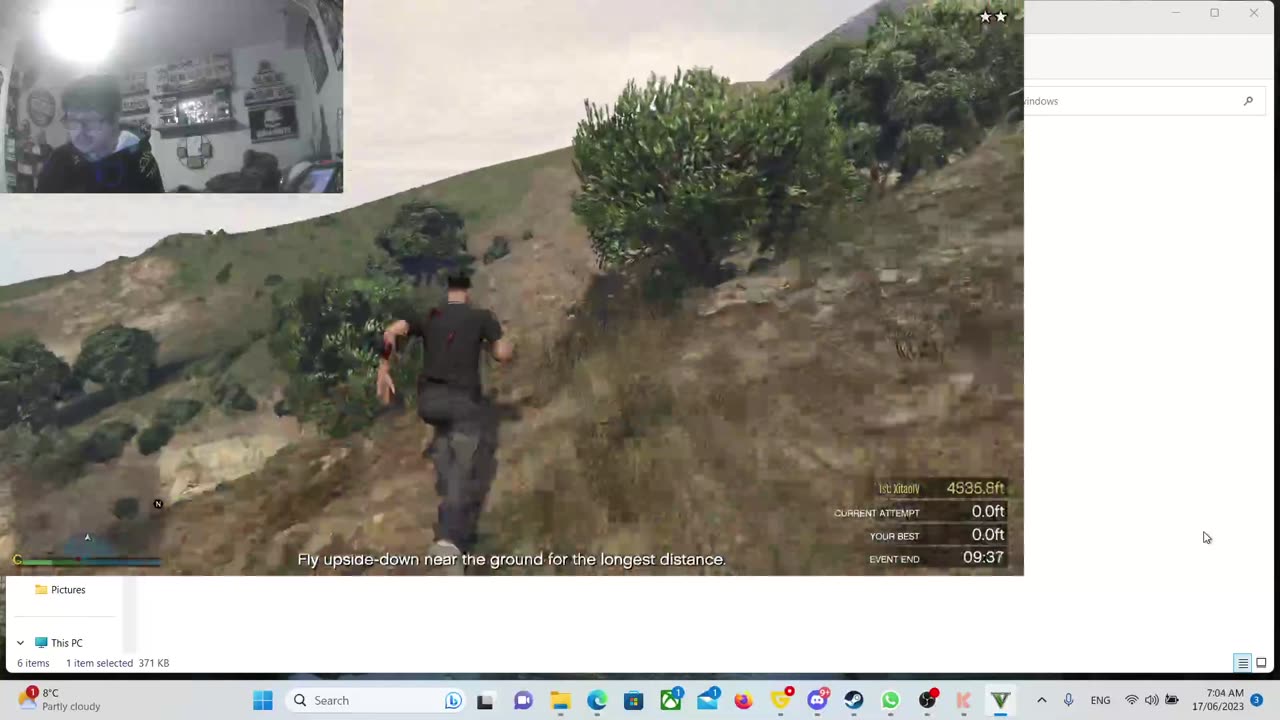
Task: Click the two-star wanted level indicator
Action: [993, 16]
